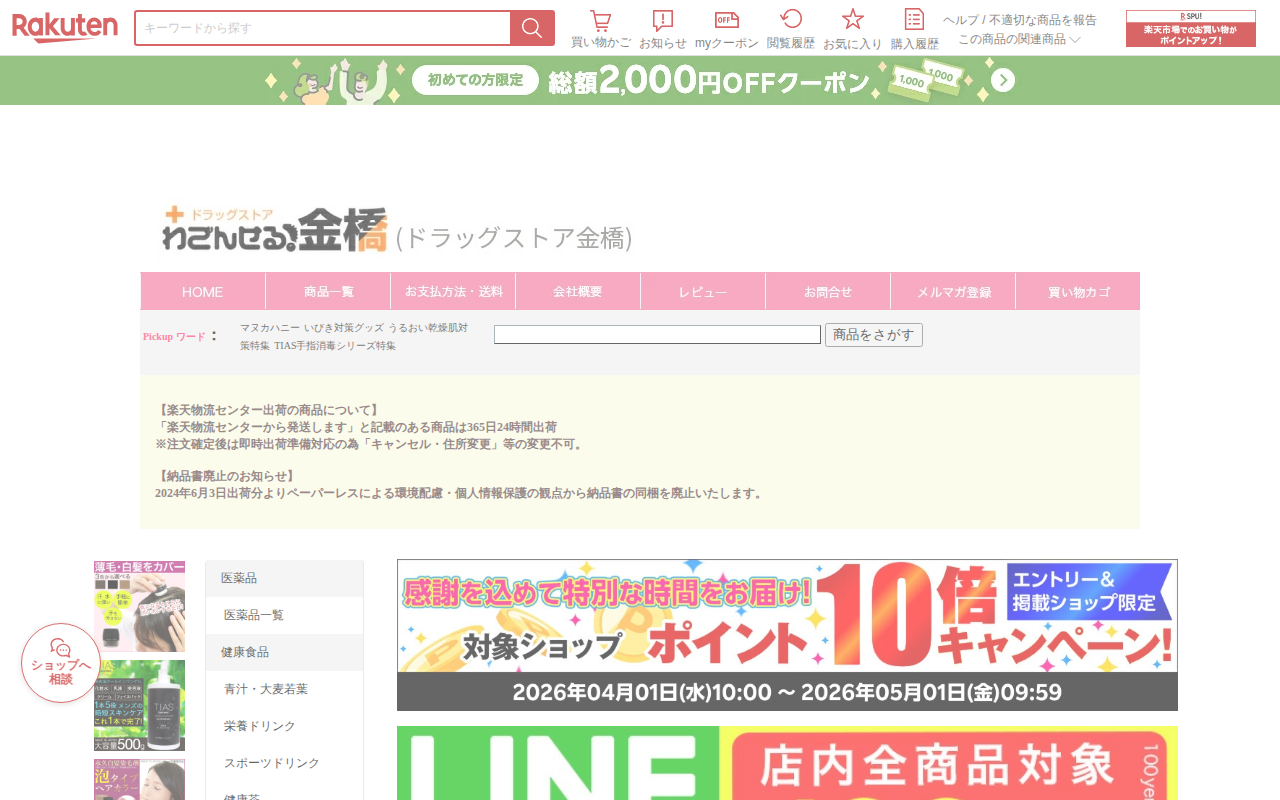Viewport: 1280px width, 800px height.
Task: Open the SPU ポイントアップ banner
Action: [1191, 29]
